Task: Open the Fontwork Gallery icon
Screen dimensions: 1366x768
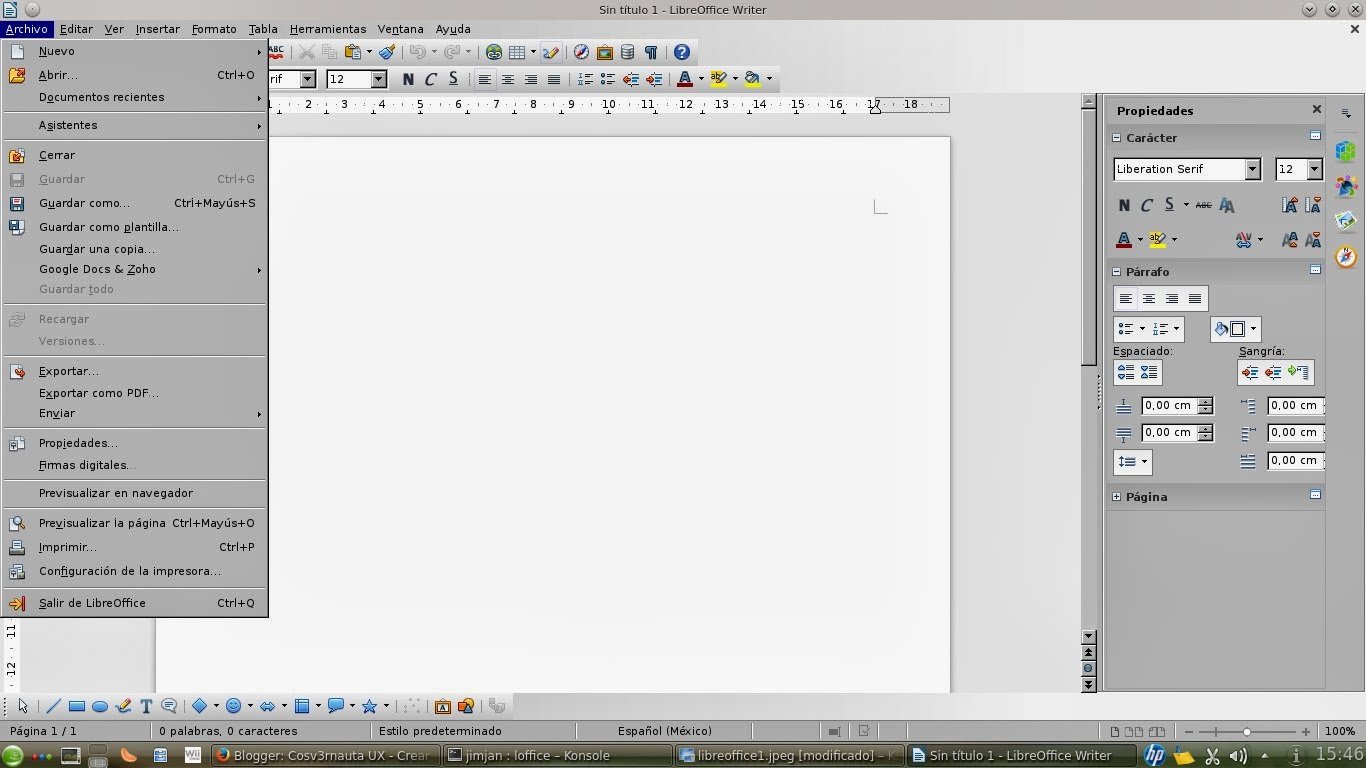Action: coord(443,706)
